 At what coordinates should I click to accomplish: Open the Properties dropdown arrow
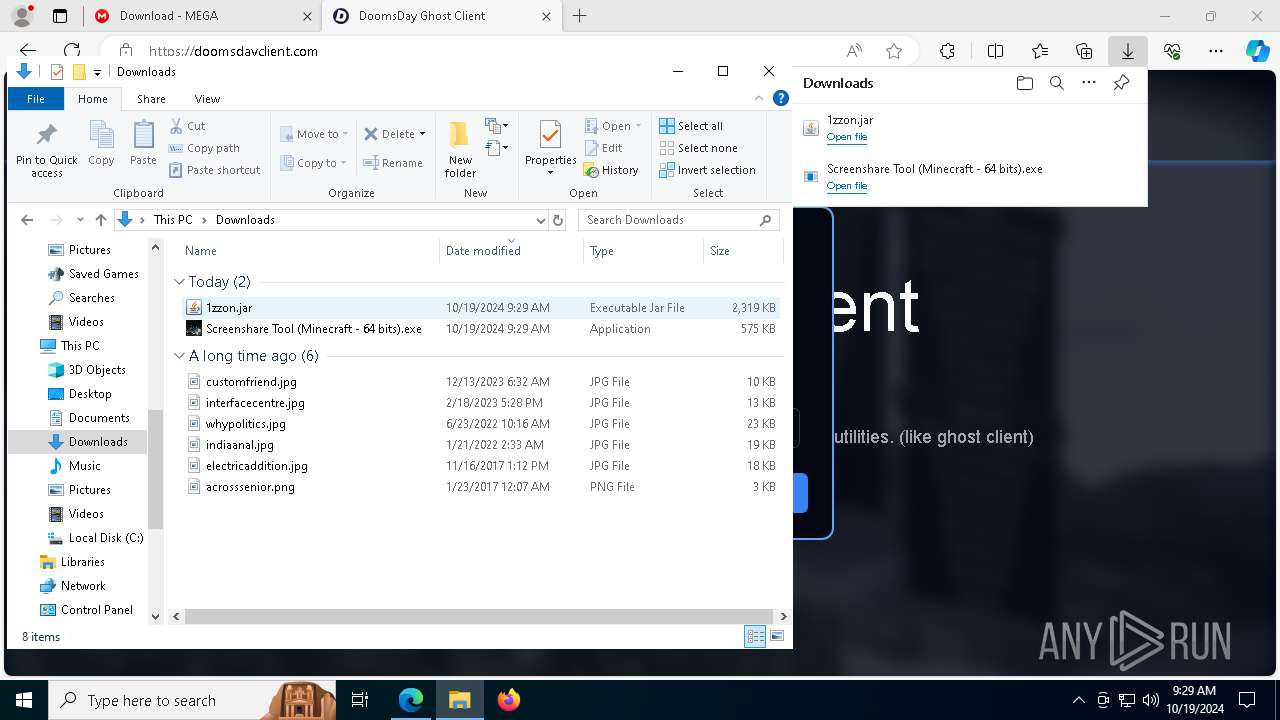[x=550, y=173]
